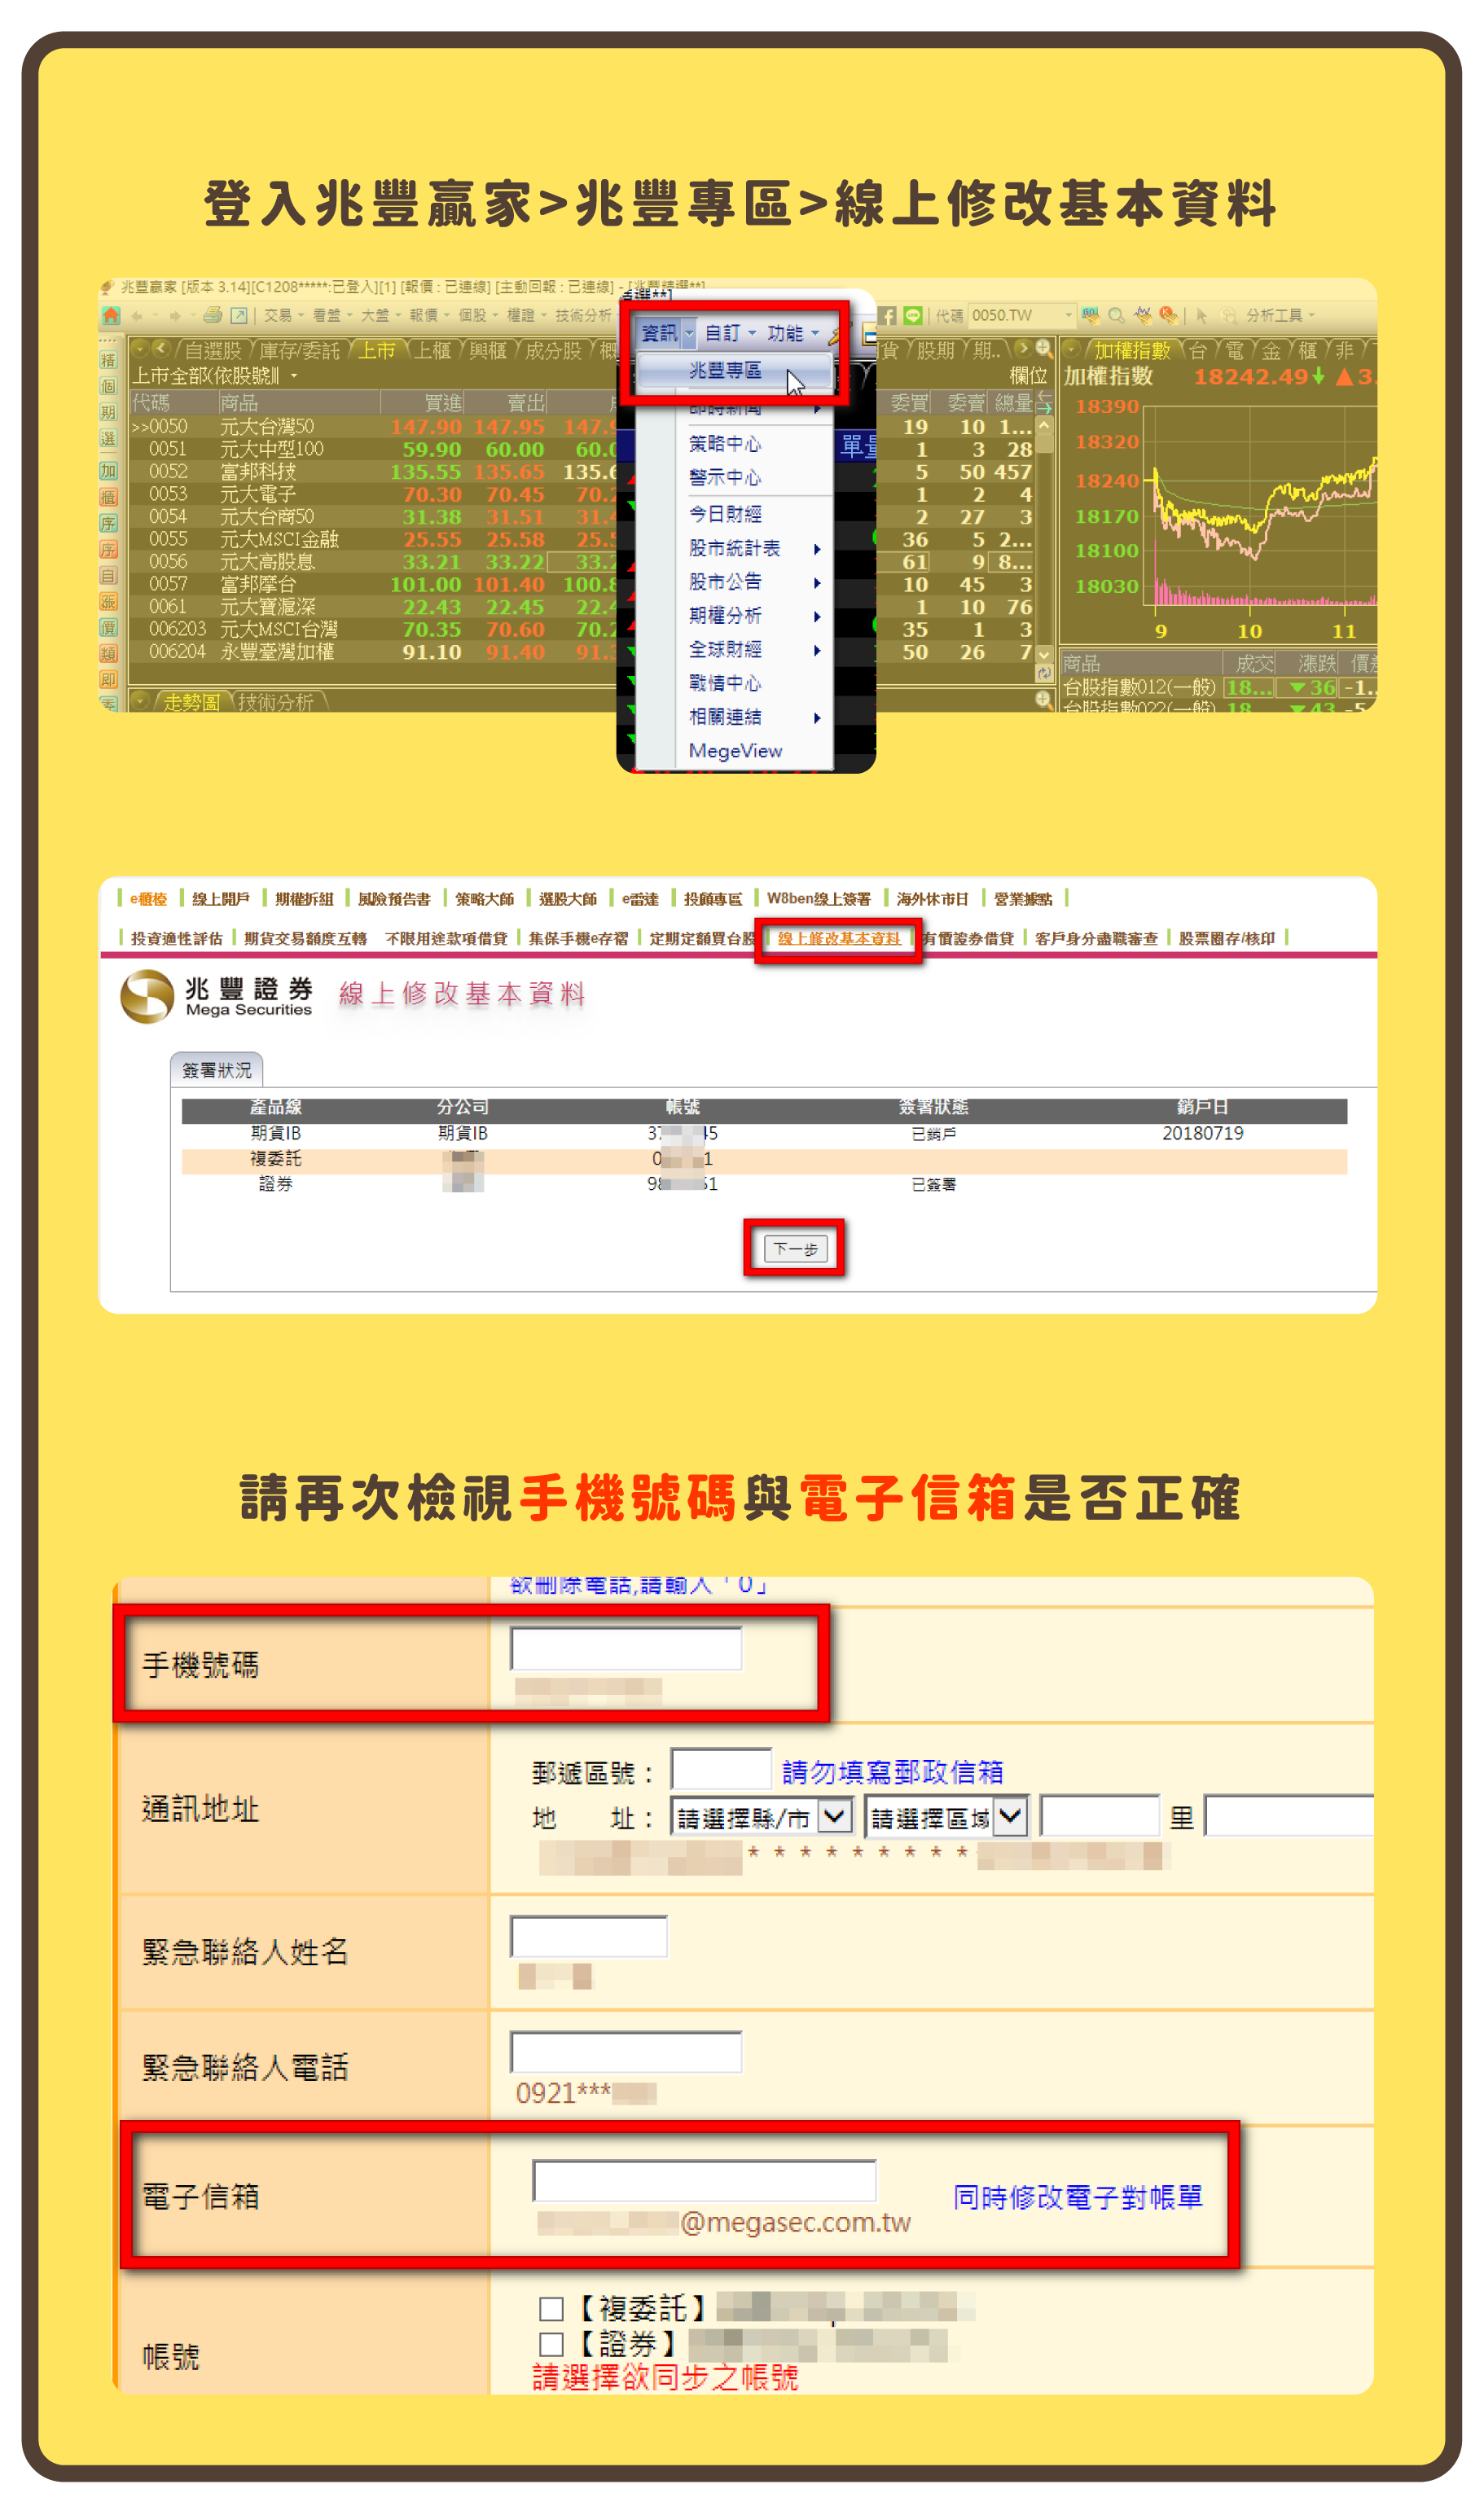Check the 【證券】 account checkbox
The image size is (1484, 2493).
click(x=551, y=2344)
